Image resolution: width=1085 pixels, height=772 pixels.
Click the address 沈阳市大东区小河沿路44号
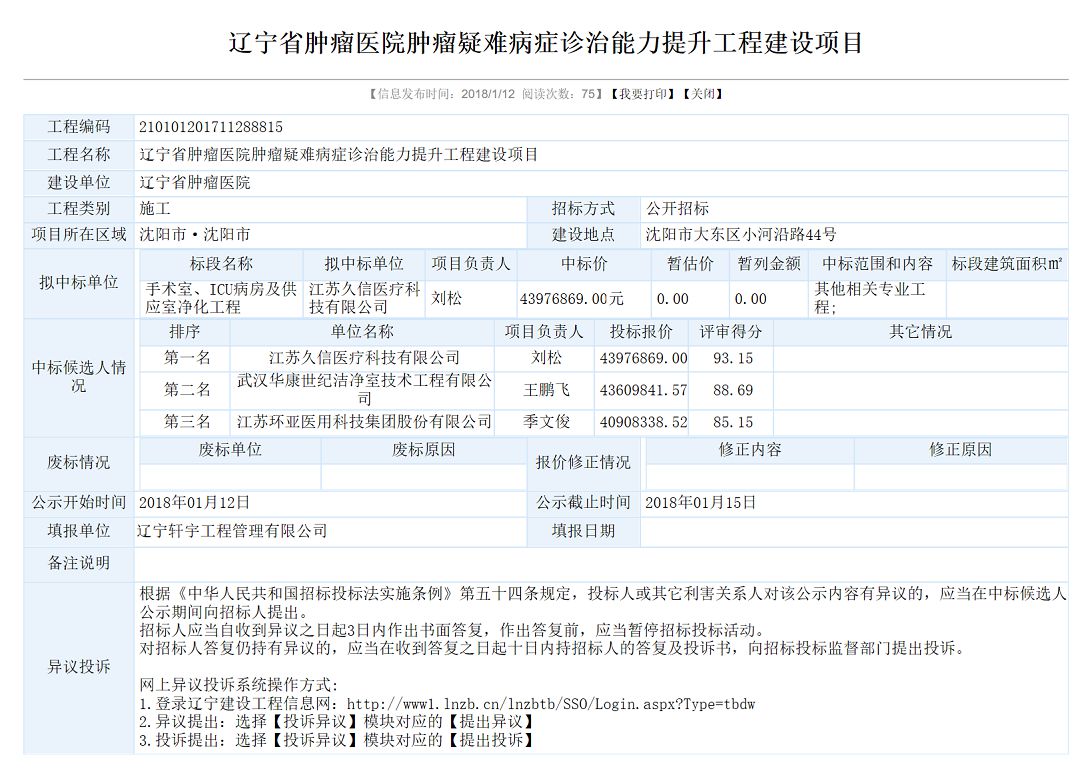(740, 235)
